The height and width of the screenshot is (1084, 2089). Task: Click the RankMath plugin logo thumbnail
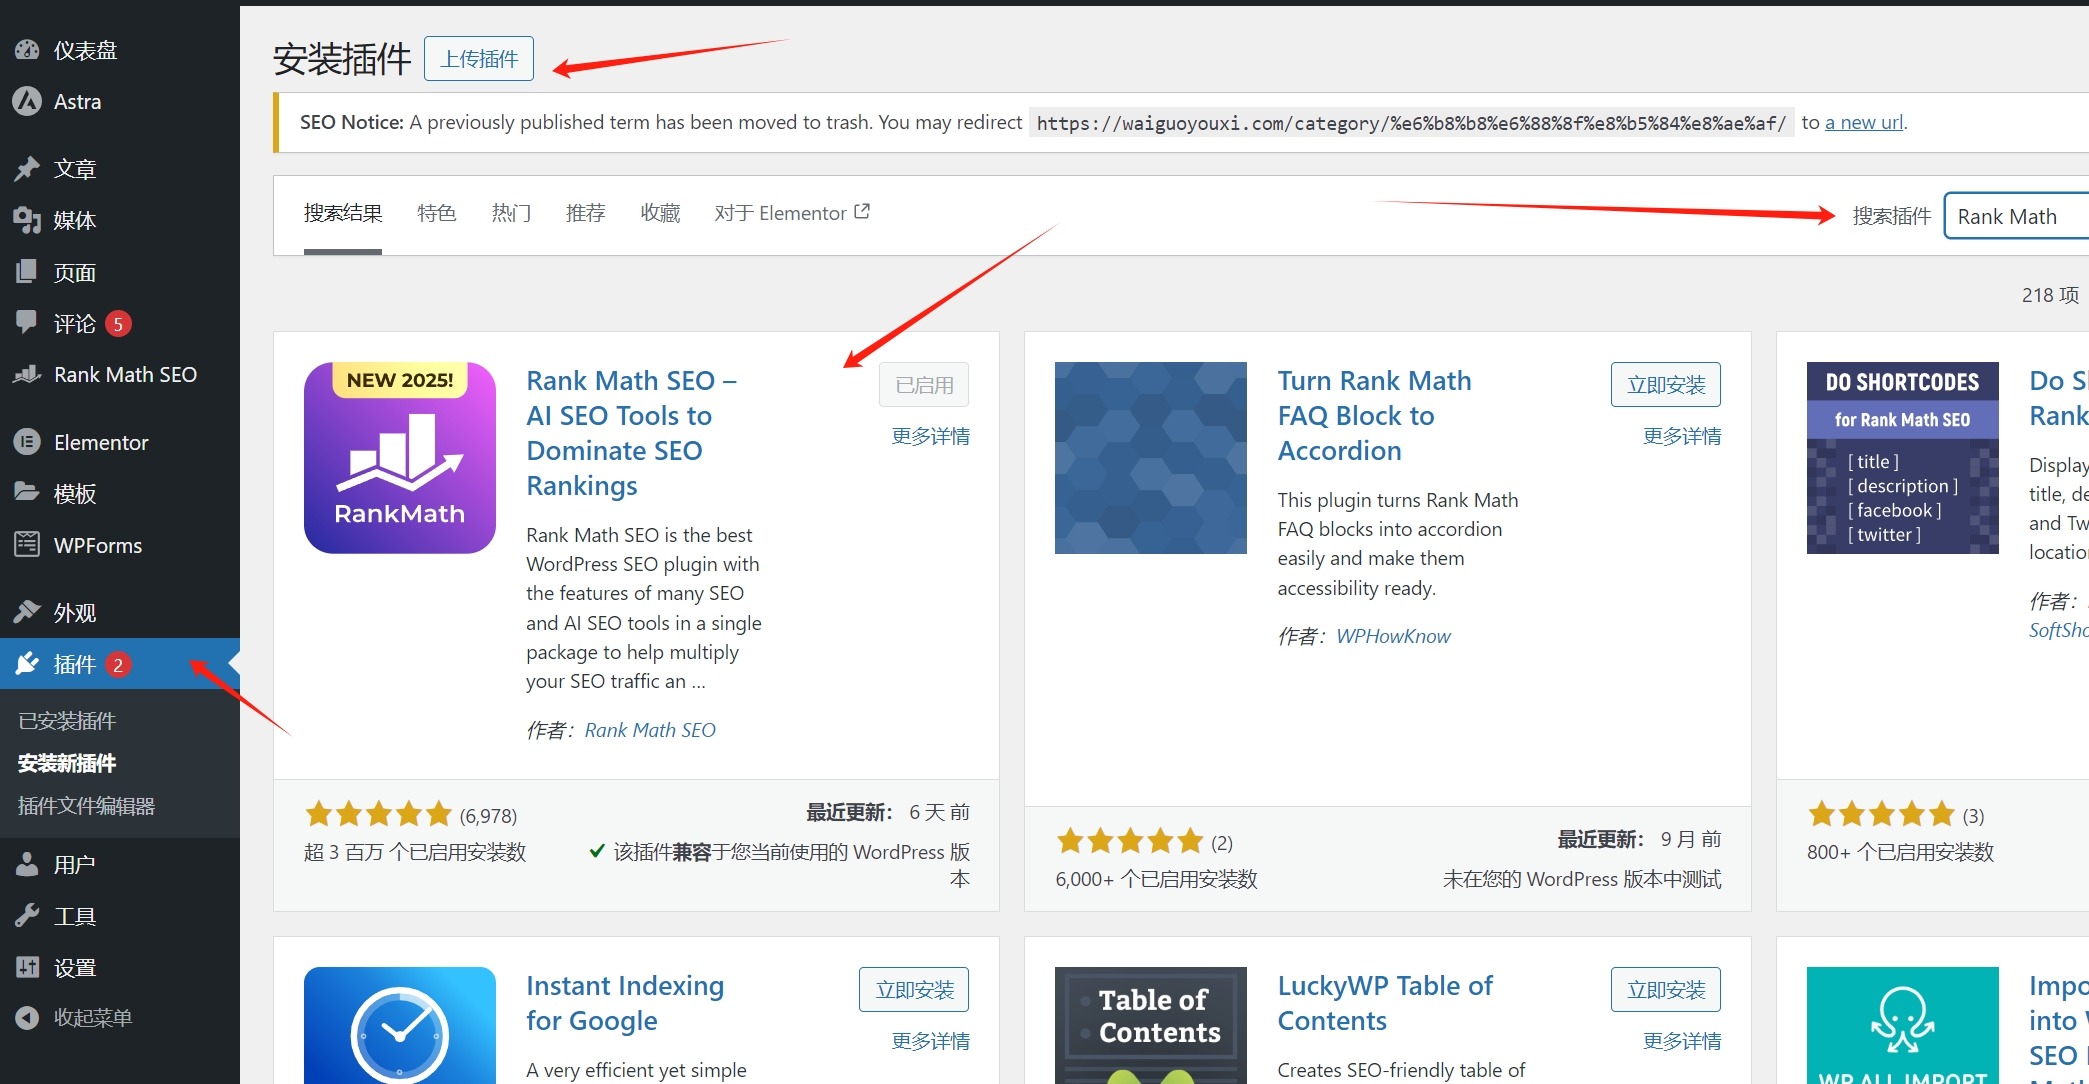click(x=400, y=458)
